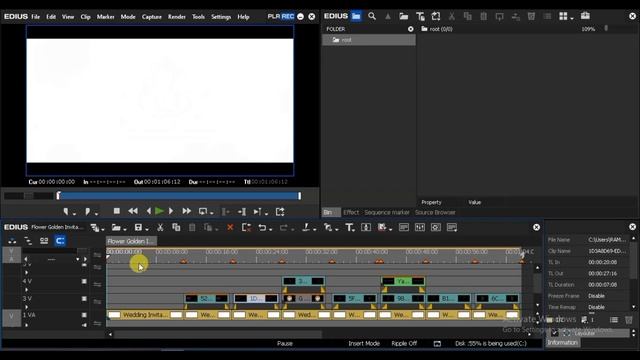Click the Voice Over icon
The width and height of the screenshot is (640, 360).
(x=366, y=227)
